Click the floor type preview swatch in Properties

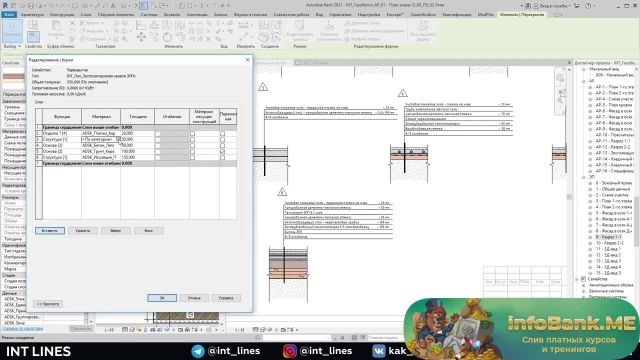[x=13, y=79]
